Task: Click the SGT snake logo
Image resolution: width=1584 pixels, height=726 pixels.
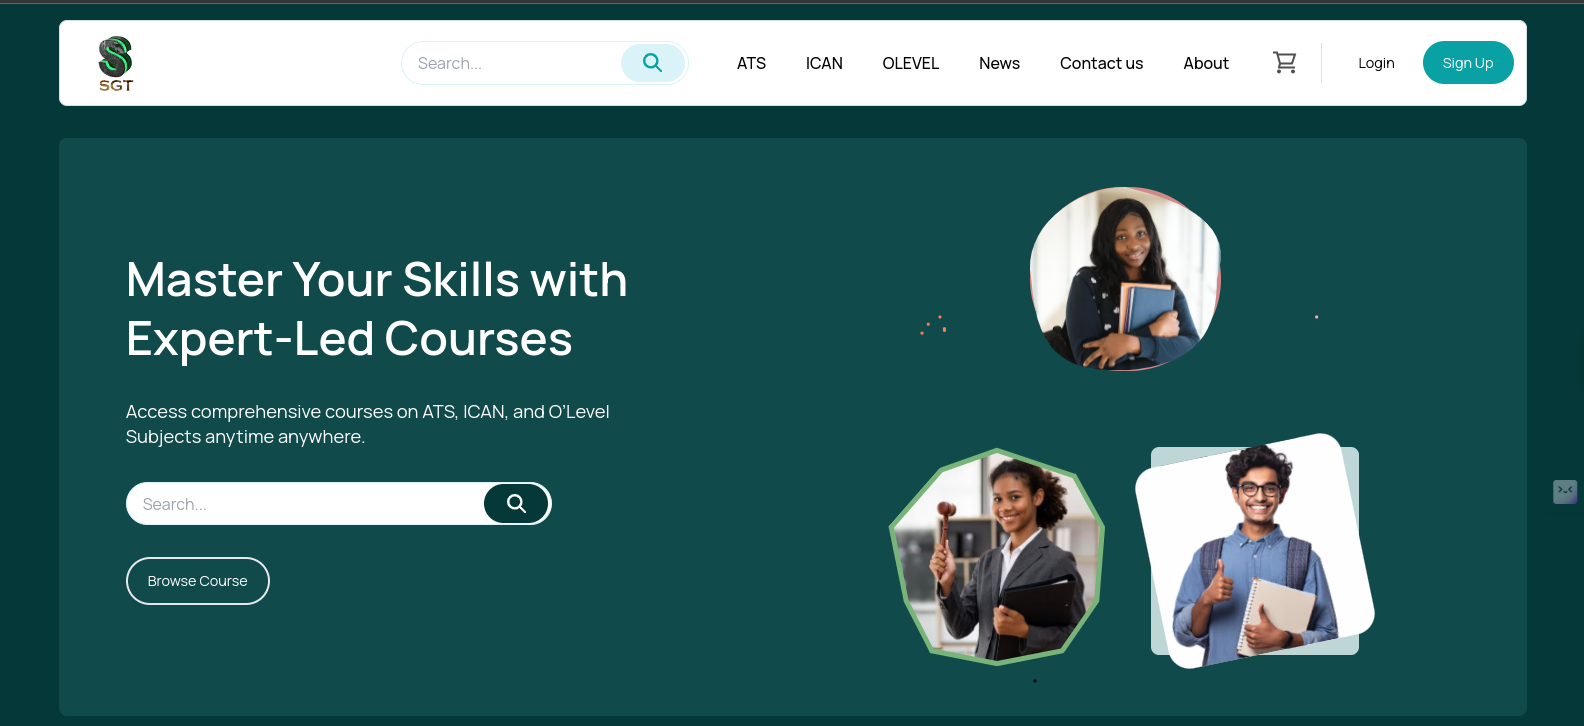Action: [x=116, y=64]
